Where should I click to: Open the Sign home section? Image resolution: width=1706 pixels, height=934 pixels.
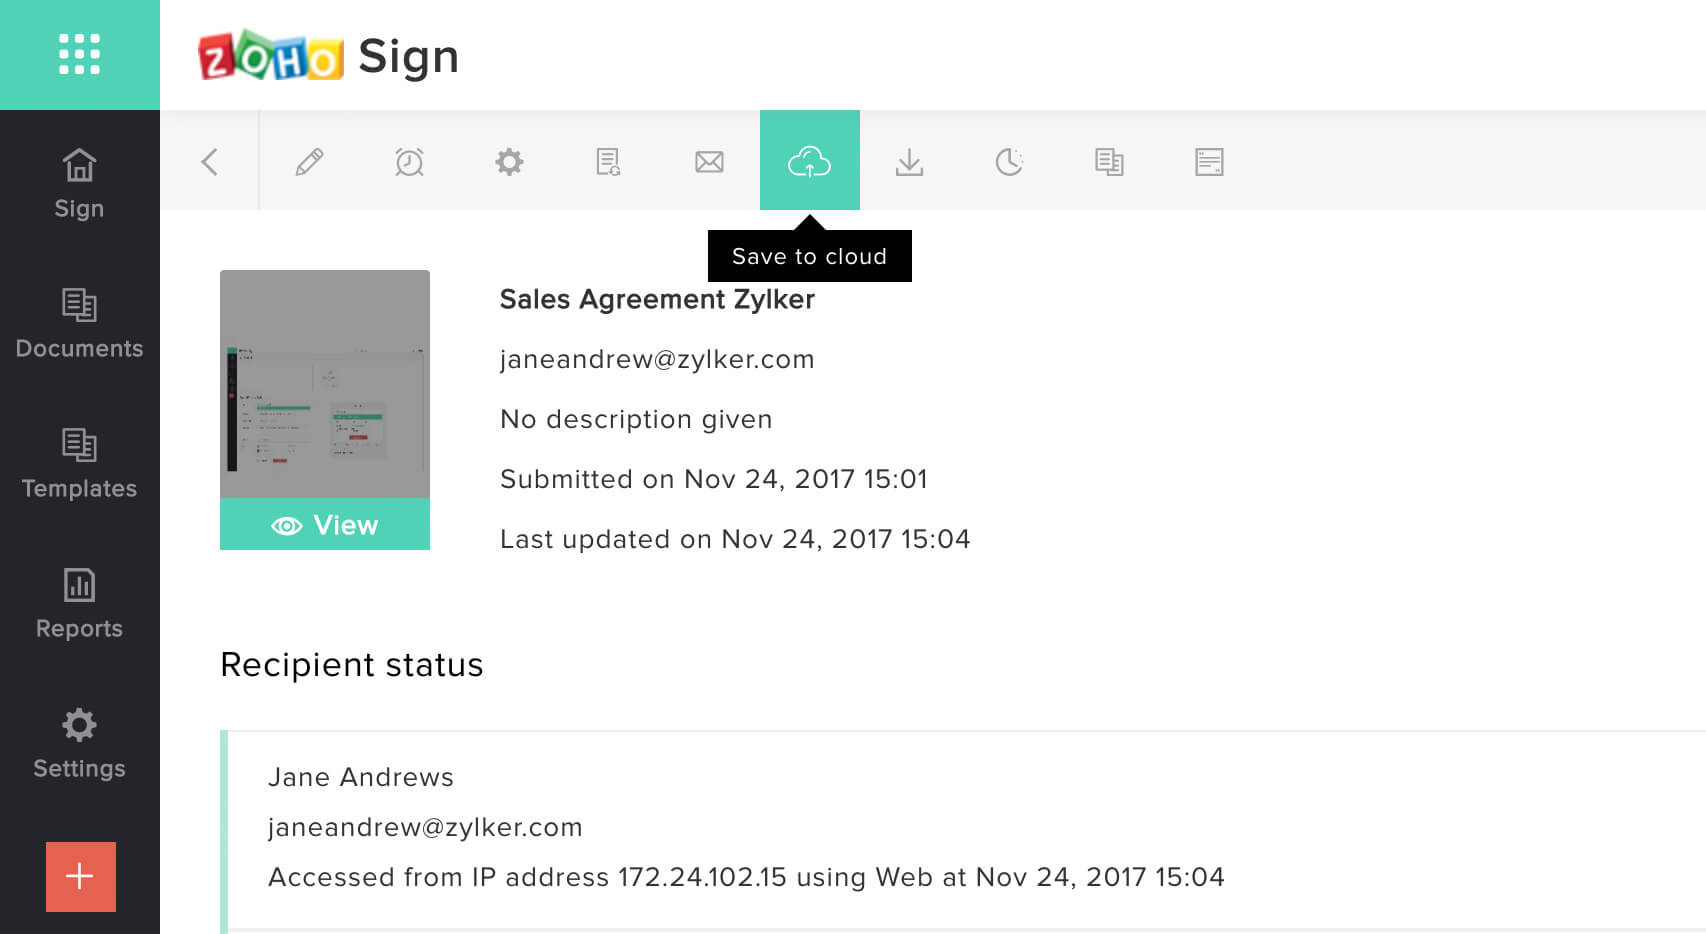point(80,180)
